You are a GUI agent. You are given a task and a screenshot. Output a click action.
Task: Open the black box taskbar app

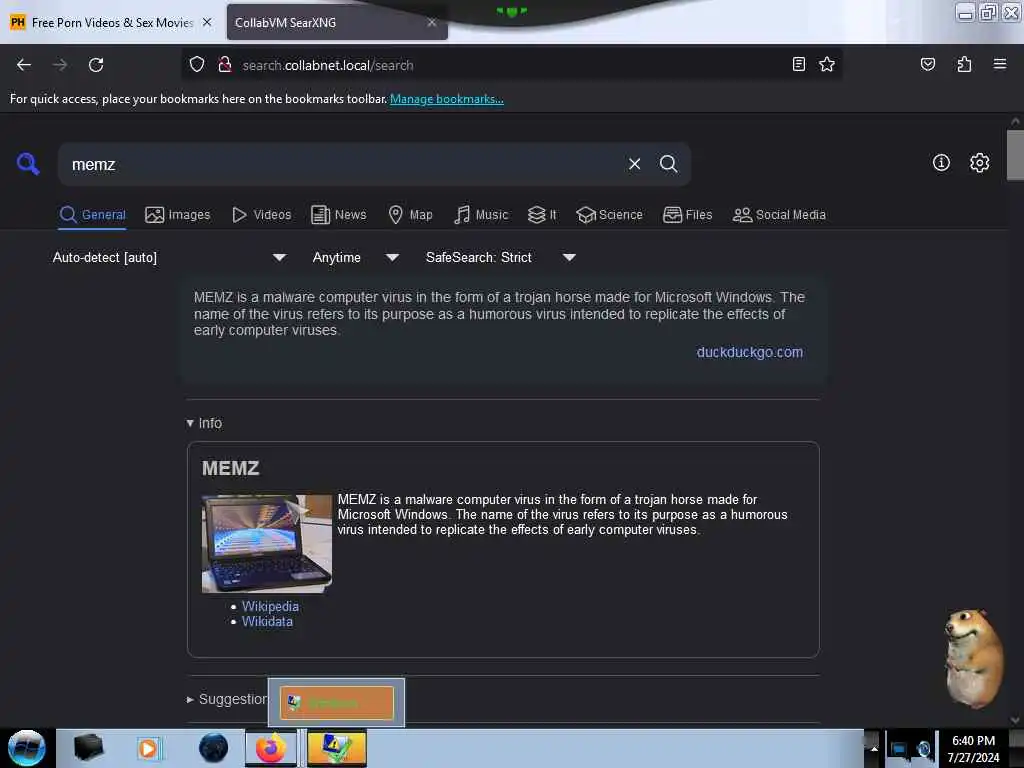pyautogui.click(x=89, y=748)
